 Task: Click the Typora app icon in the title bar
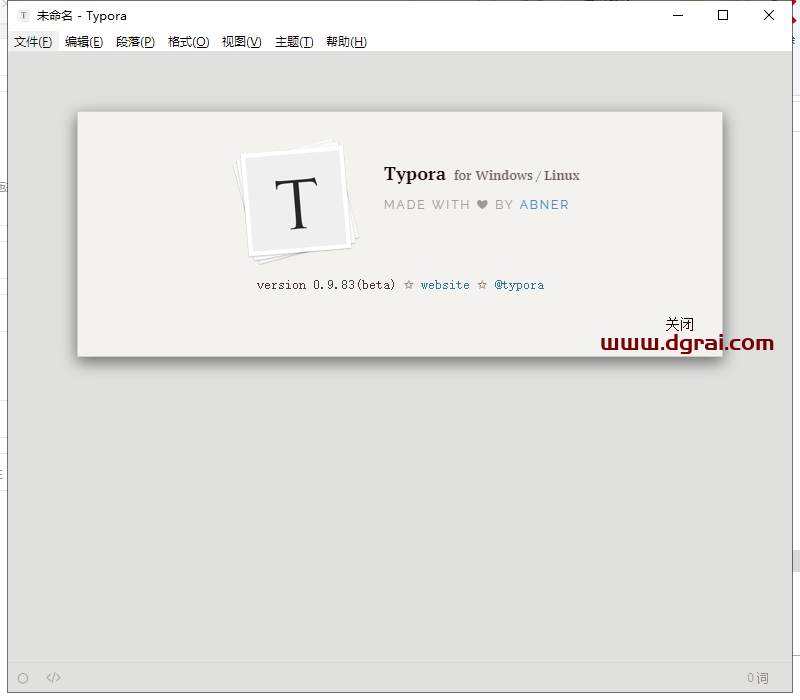click(x=22, y=15)
